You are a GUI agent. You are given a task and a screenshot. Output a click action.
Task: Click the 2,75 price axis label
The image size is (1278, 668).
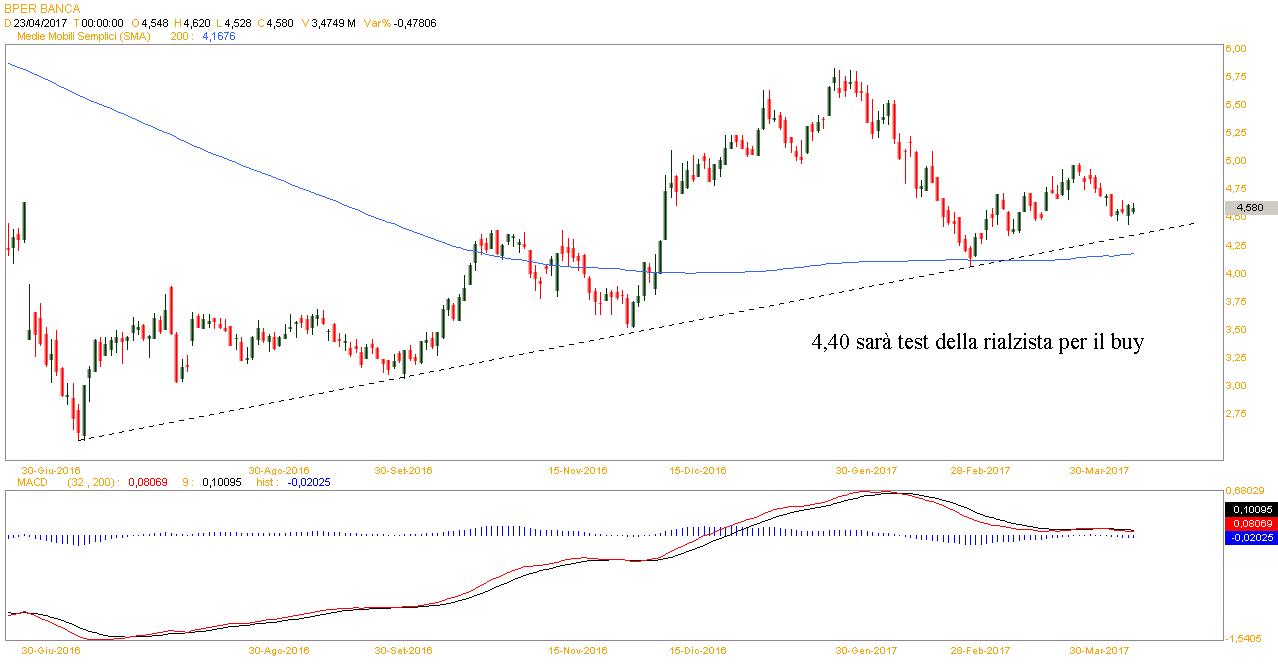pyautogui.click(x=1236, y=413)
